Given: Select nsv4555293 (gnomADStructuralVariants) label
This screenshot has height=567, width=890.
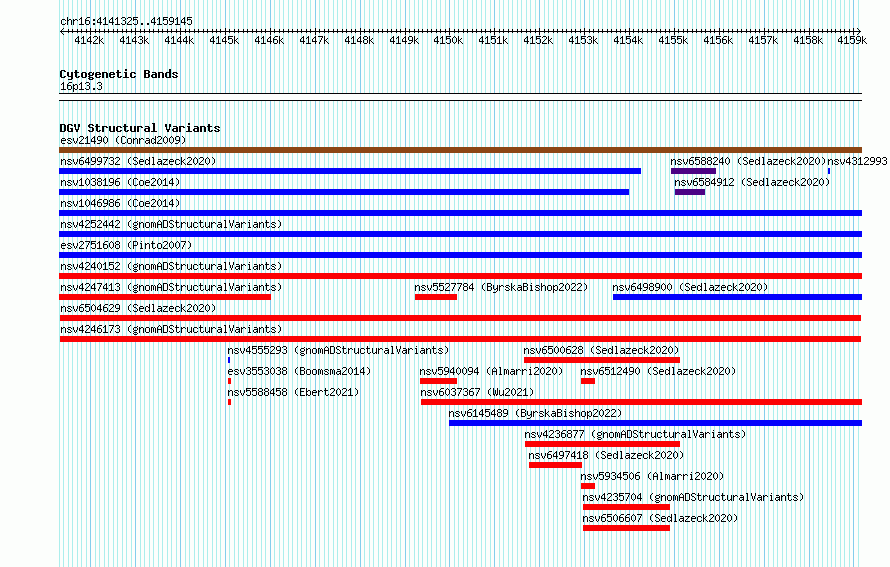Looking at the screenshot, I should point(338,350).
